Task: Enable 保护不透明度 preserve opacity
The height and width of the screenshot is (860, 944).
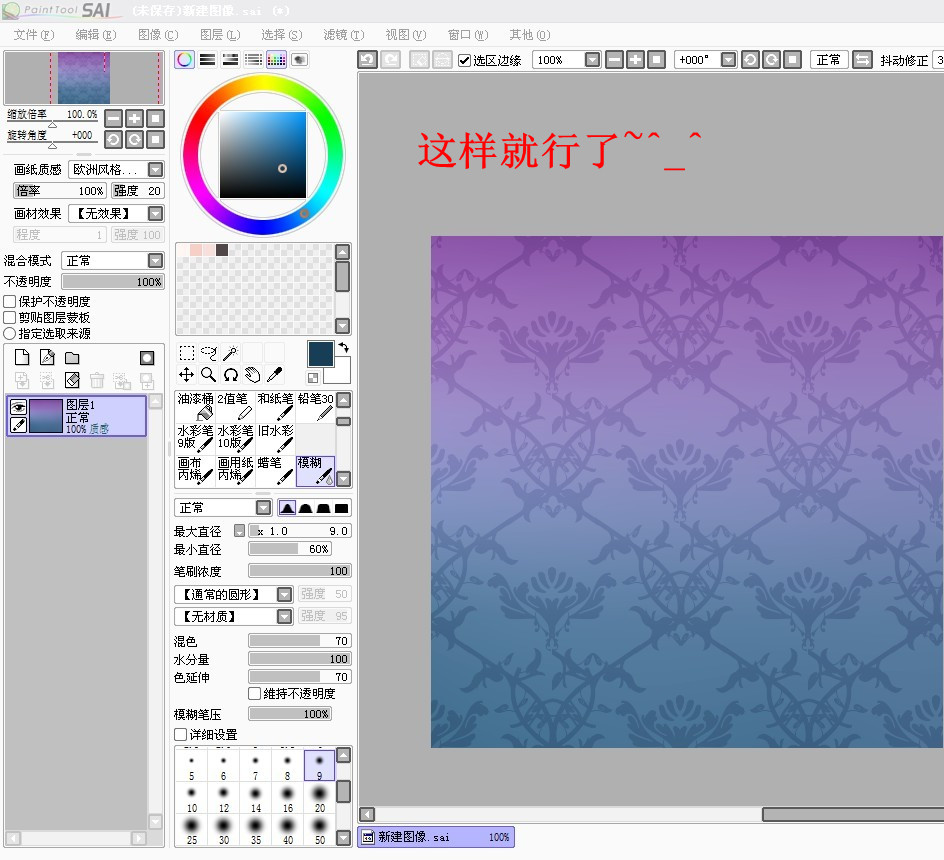Action: pyautogui.click(x=10, y=301)
